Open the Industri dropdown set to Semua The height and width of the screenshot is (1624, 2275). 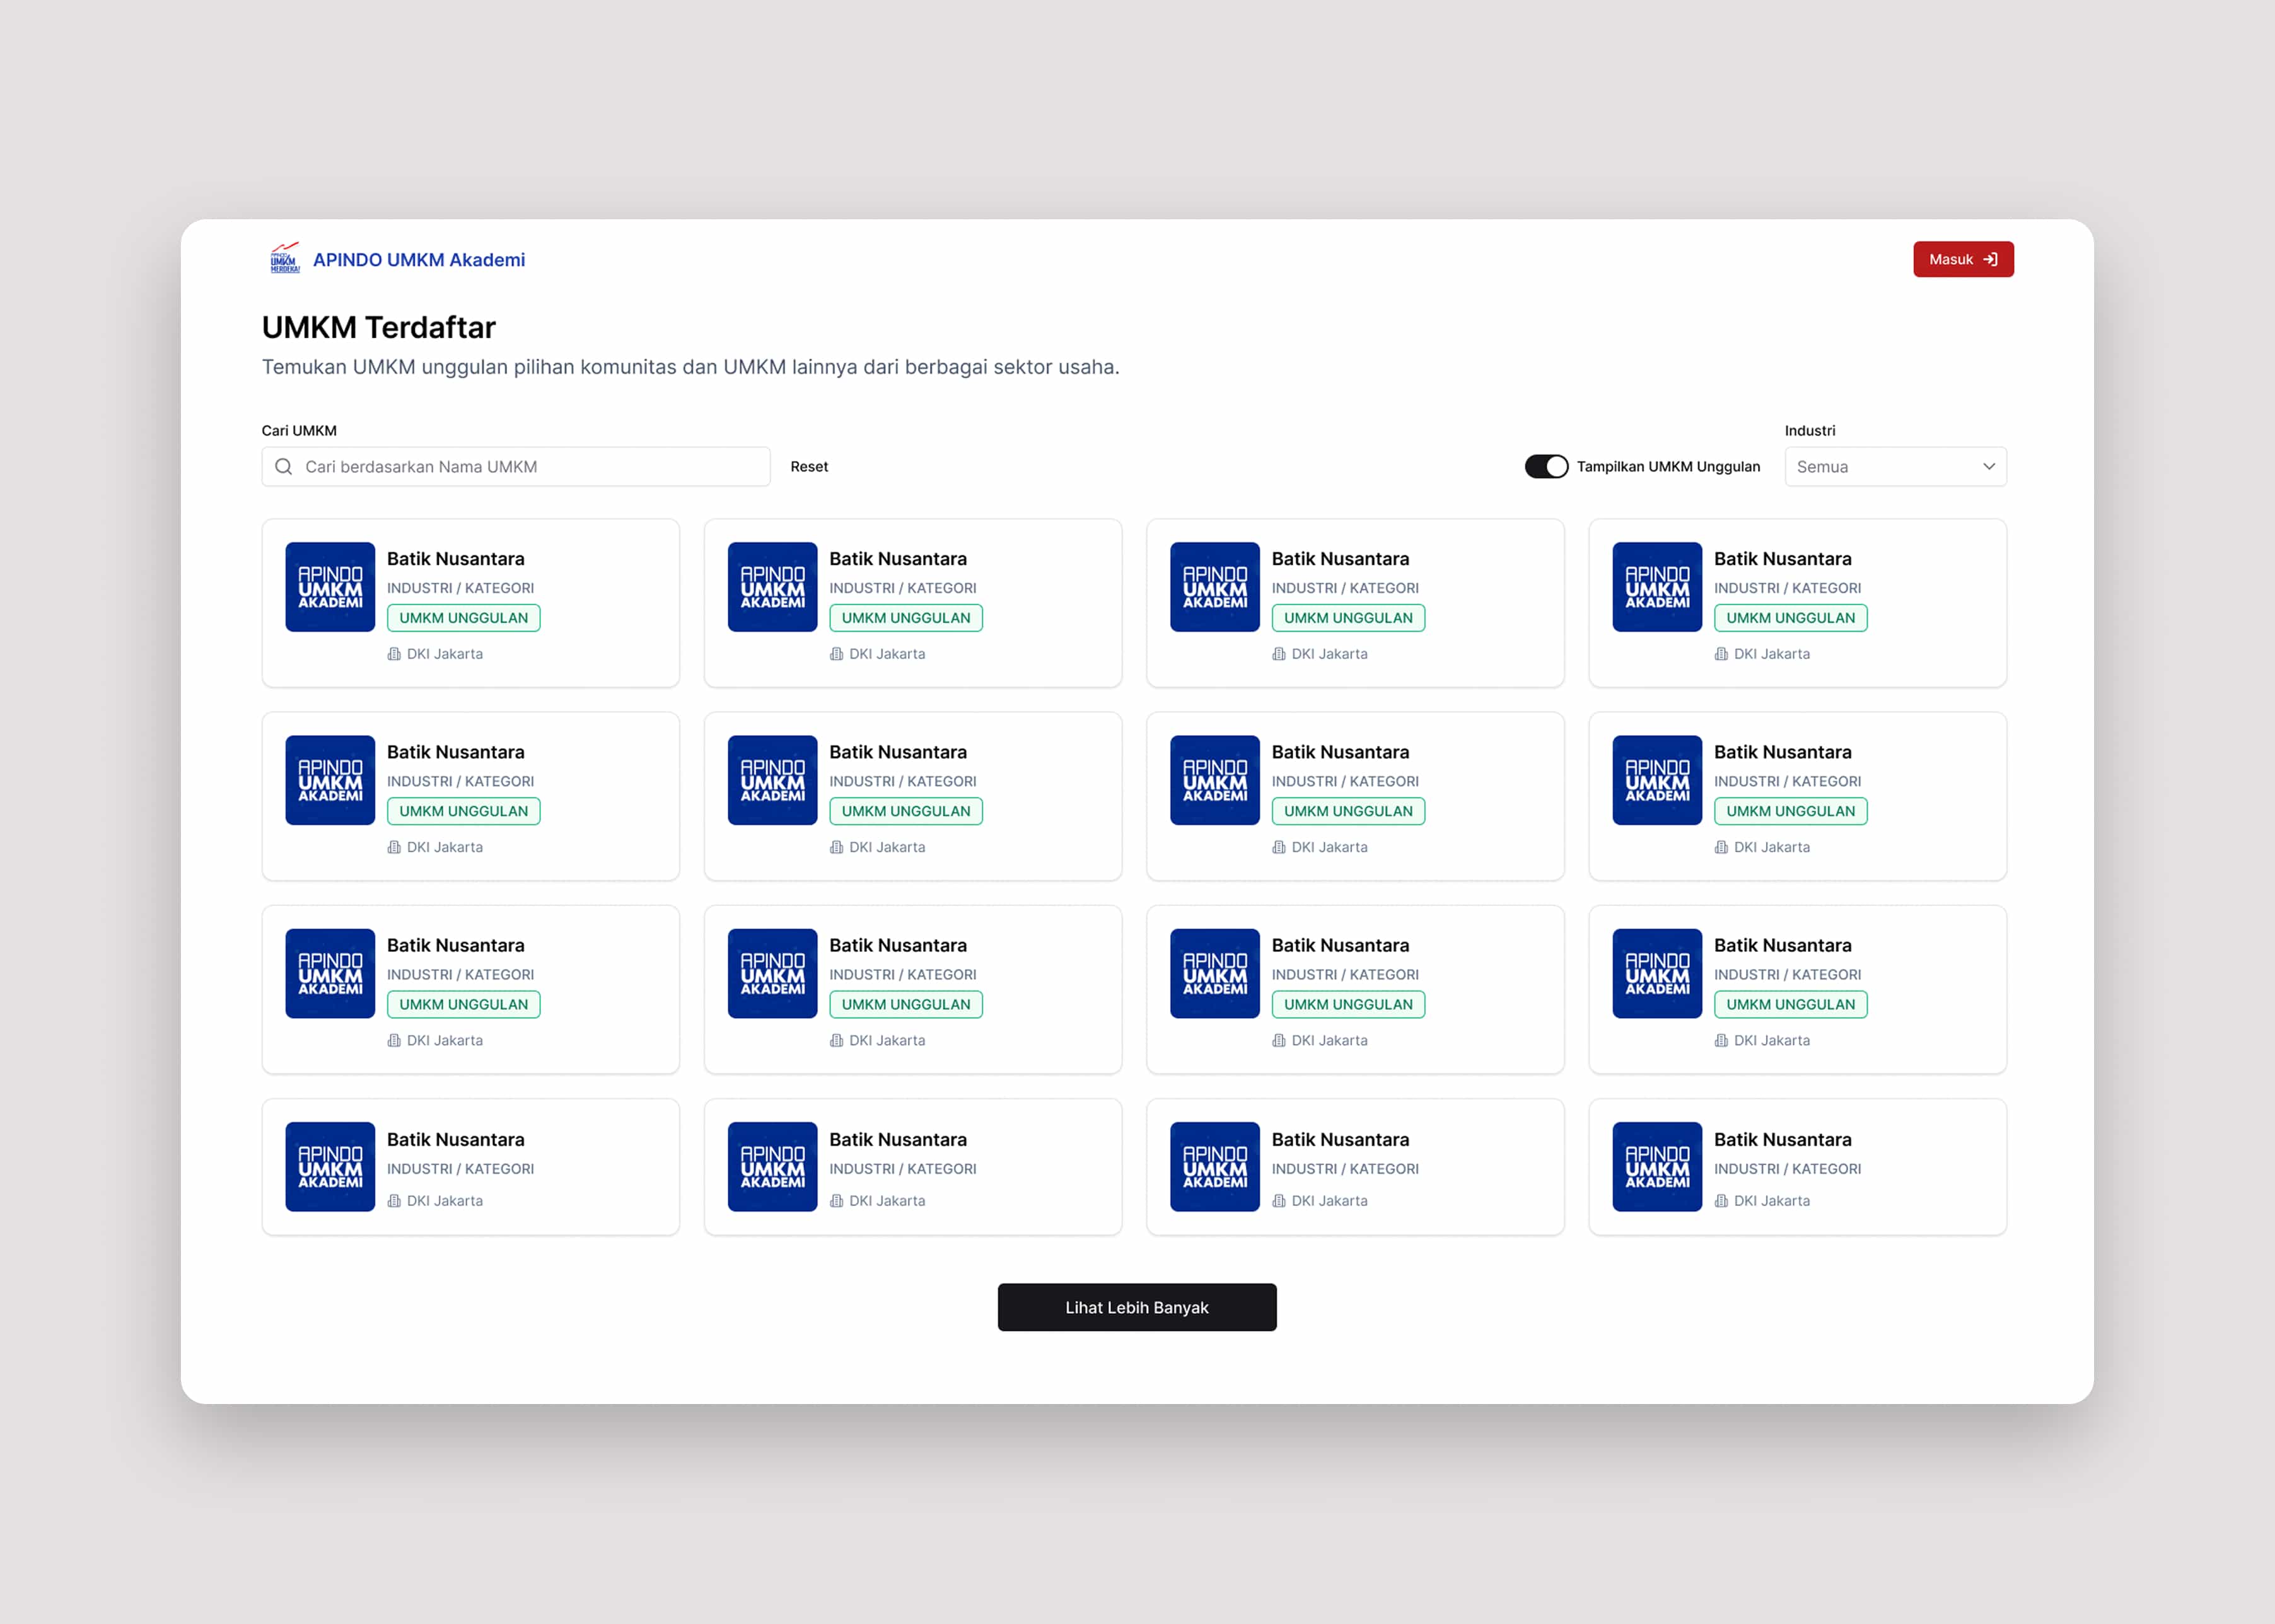coord(1895,467)
